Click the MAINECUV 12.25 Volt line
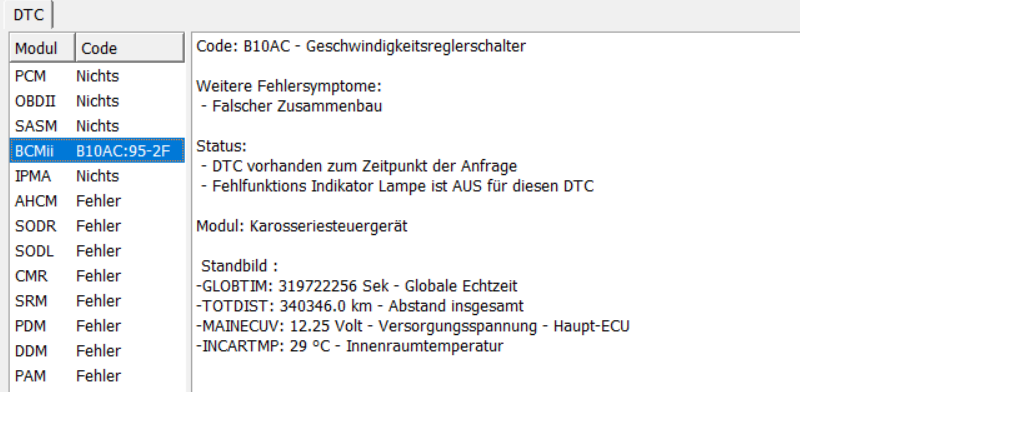The width and height of the screenshot is (1012, 430). [412, 326]
